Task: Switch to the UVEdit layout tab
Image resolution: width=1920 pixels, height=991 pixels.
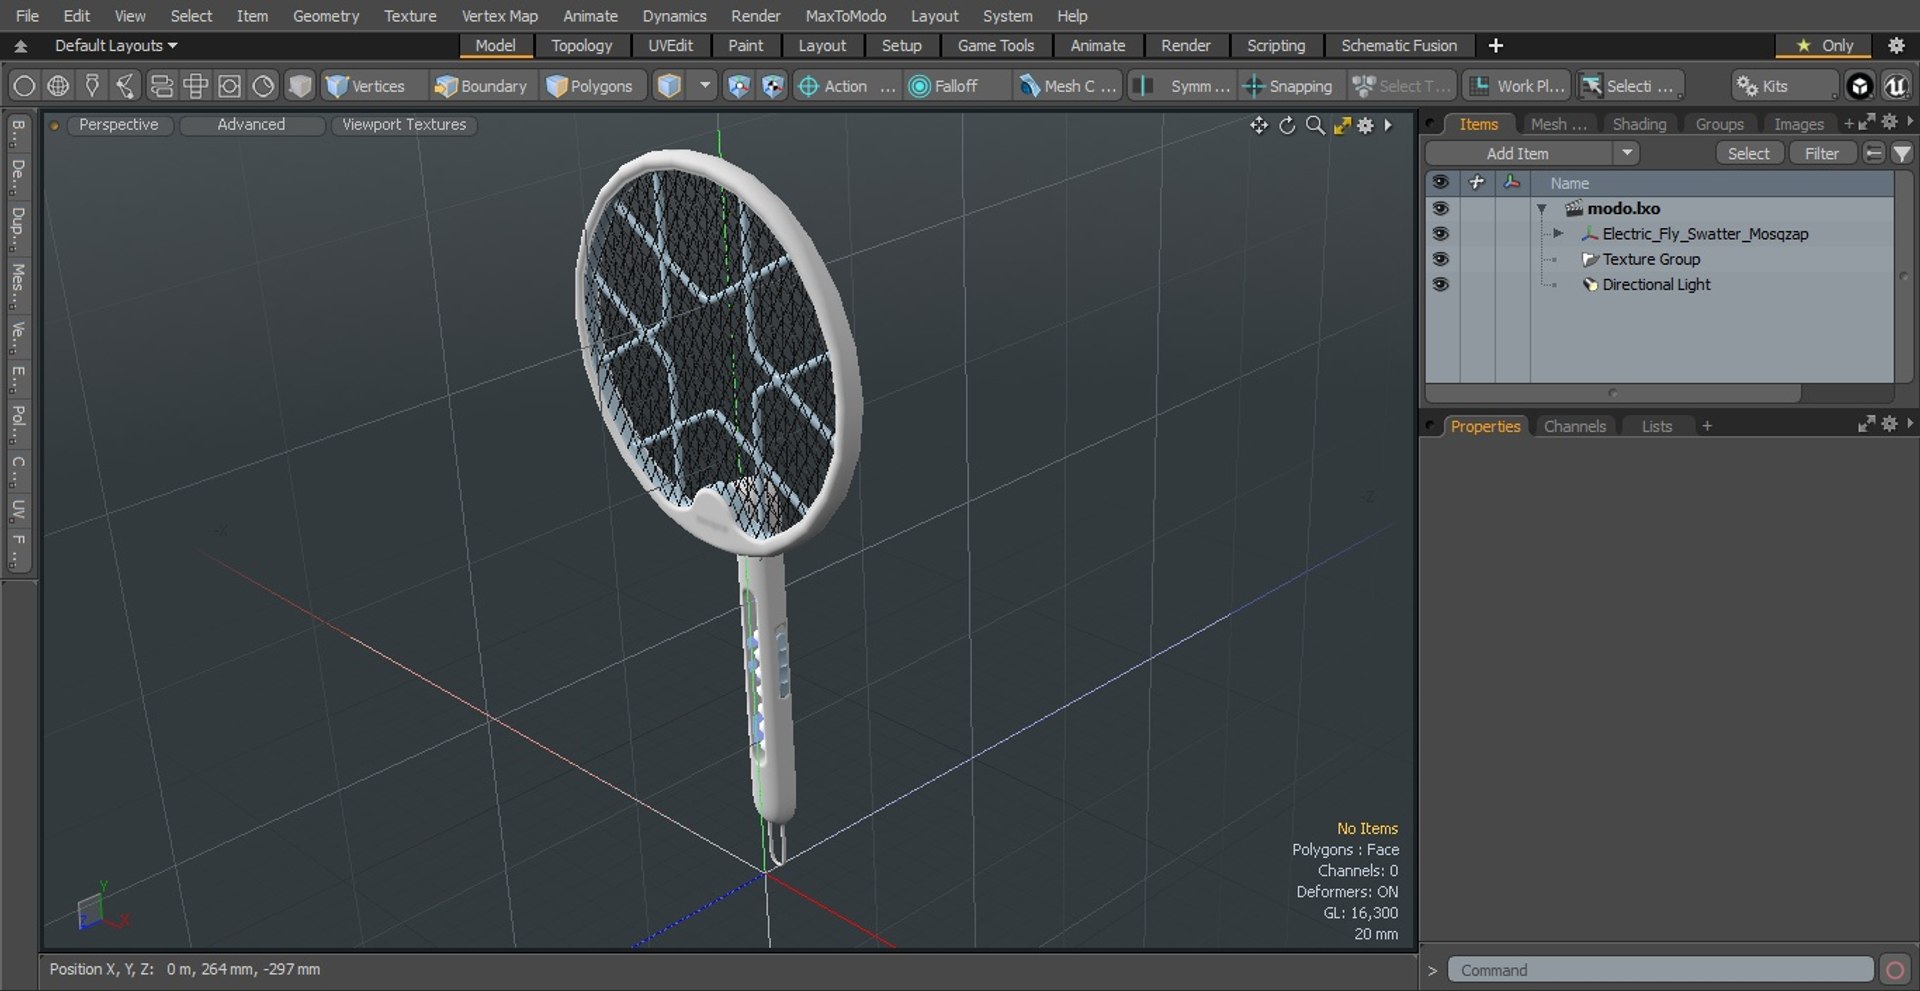Action: tap(670, 46)
